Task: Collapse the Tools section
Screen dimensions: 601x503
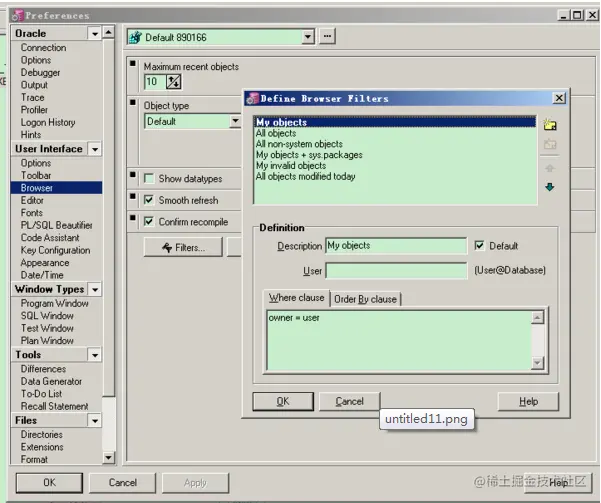Action: (x=95, y=355)
